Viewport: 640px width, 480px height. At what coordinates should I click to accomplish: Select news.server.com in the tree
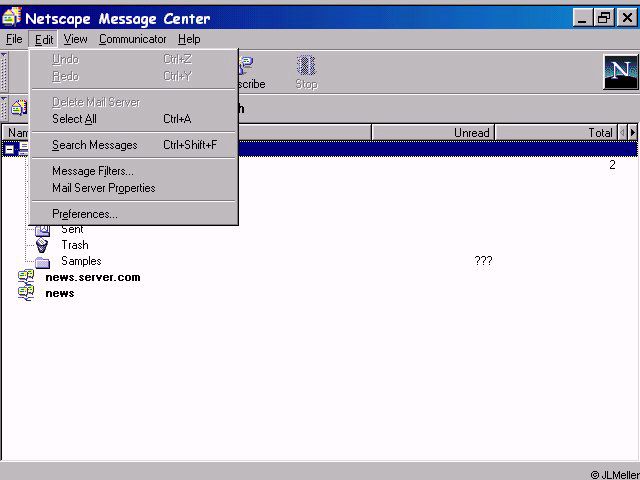click(93, 277)
